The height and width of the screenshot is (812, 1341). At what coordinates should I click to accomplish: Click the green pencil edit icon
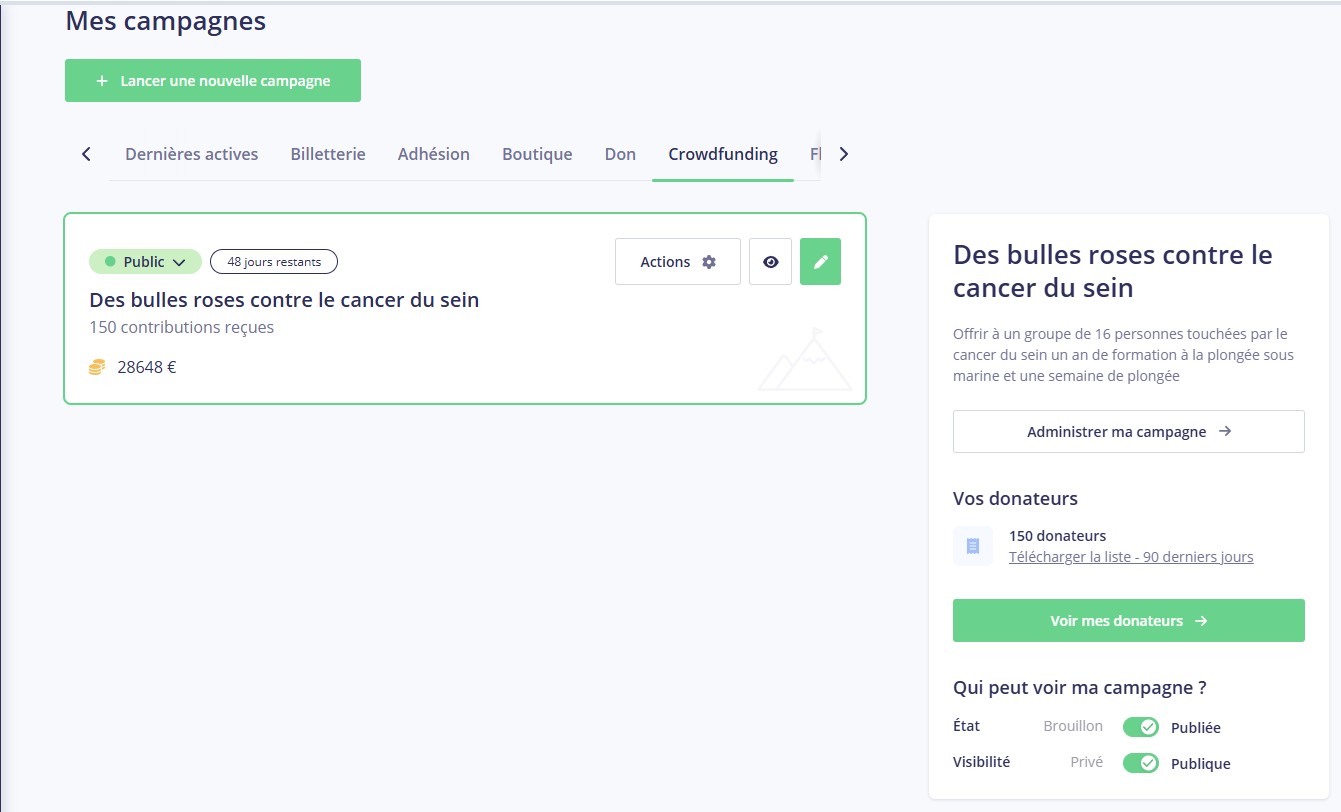point(820,262)
